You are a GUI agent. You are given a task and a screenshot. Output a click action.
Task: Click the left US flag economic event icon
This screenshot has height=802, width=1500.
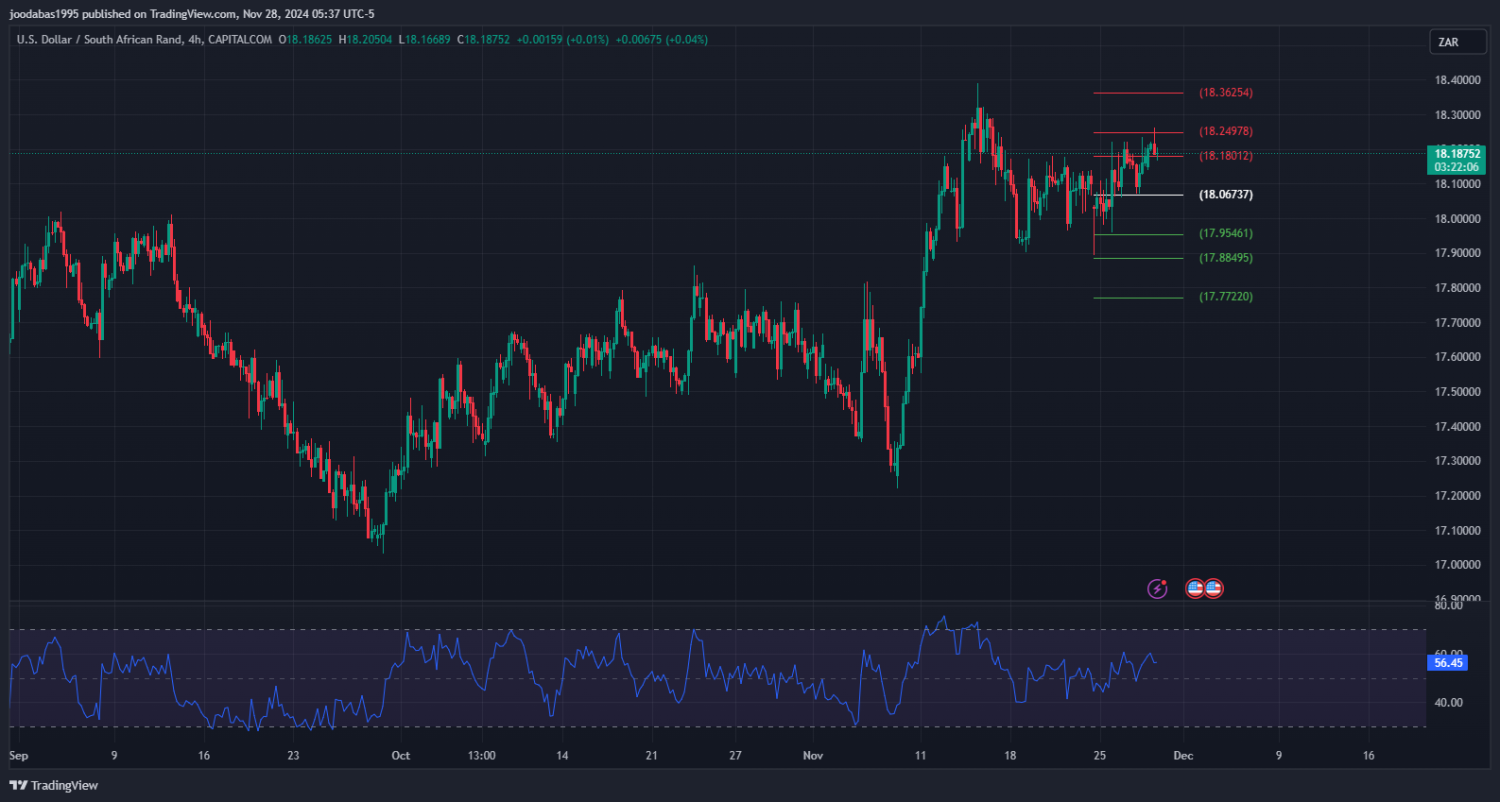click(1195, 589)
